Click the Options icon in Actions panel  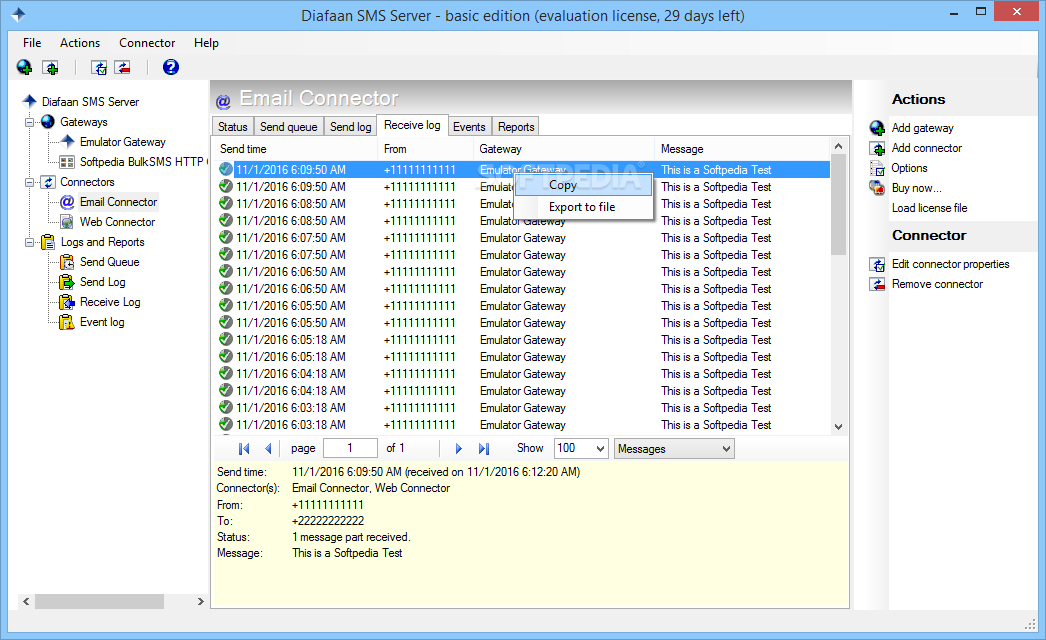click(x=877, y=168)
